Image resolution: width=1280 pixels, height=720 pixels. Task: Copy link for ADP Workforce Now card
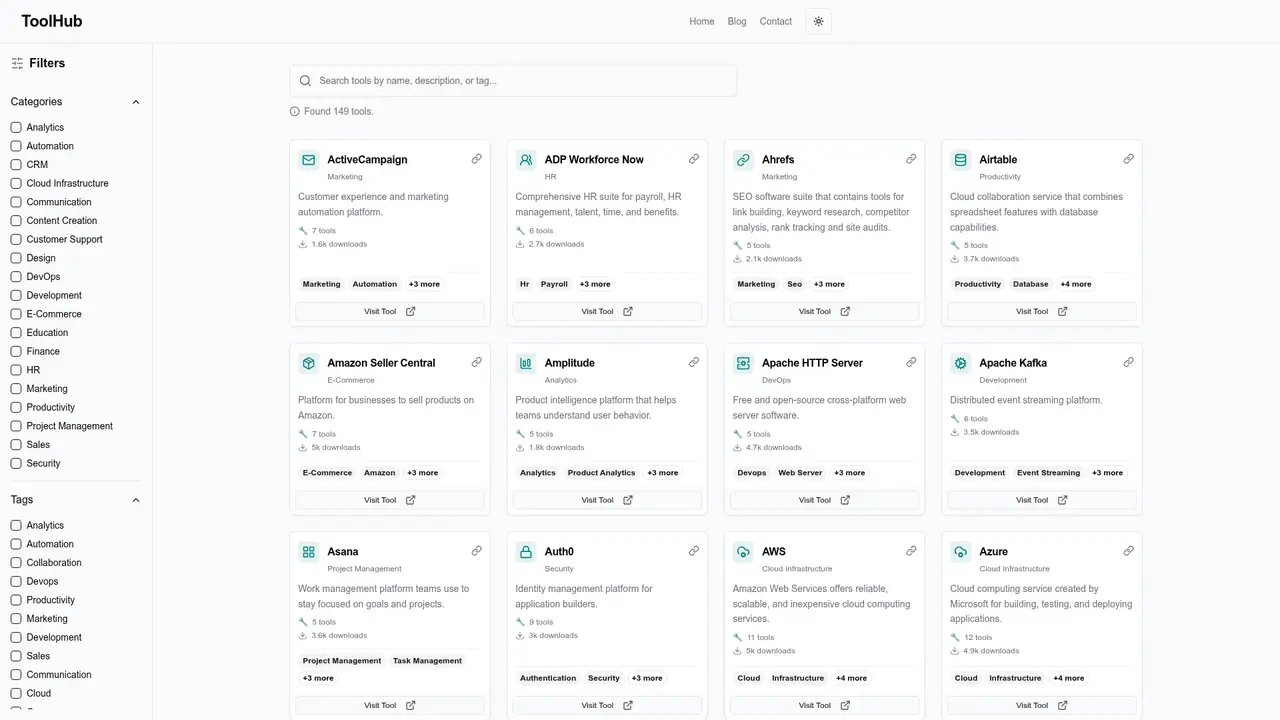click(x=694, y=159)
